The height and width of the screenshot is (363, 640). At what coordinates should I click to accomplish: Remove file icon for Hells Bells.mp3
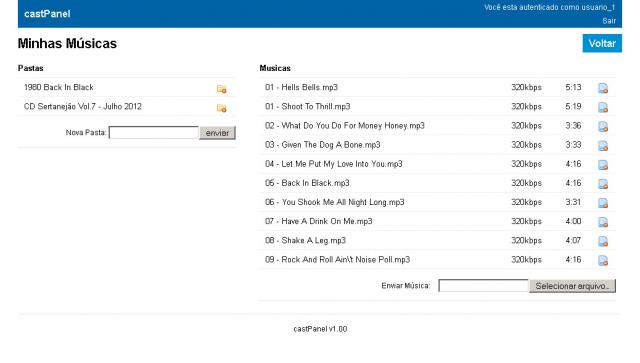(x=603, y=88)
